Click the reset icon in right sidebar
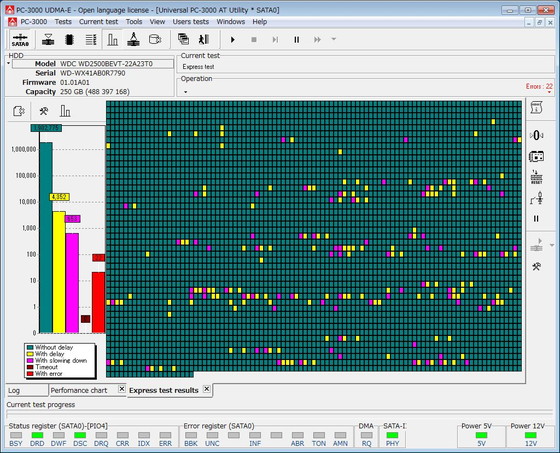Screen dimensions: 560x453 [536, 177]
